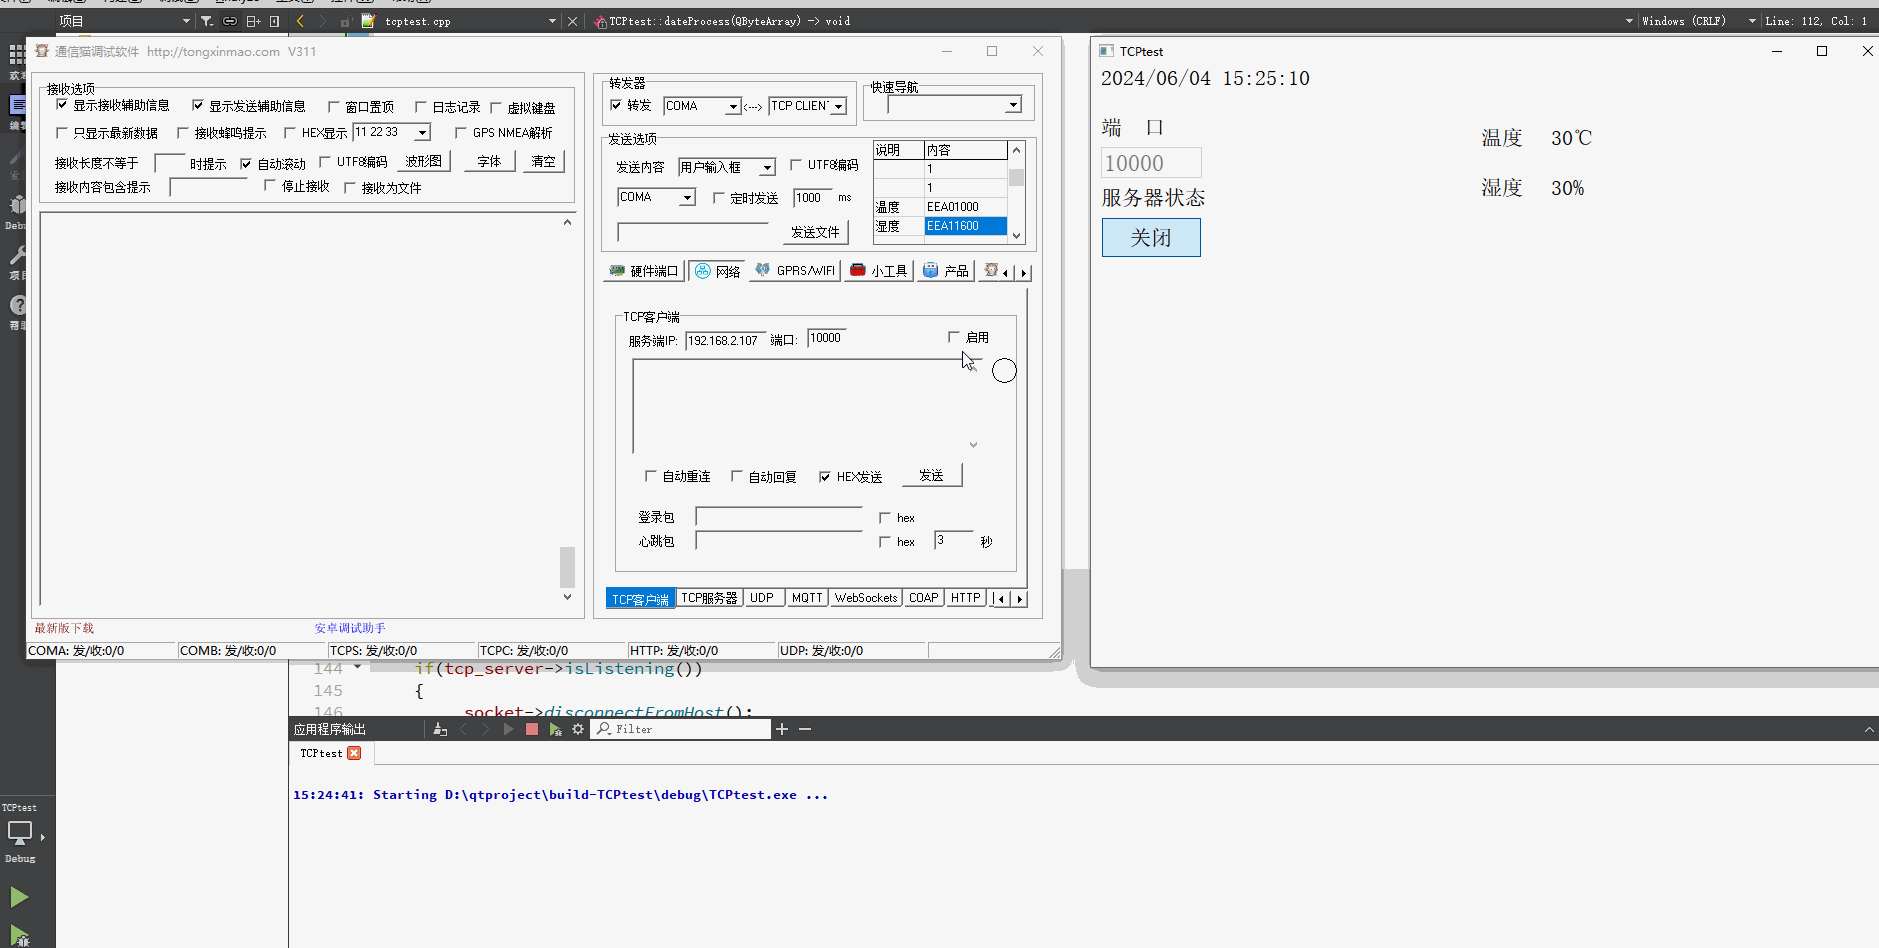Check the 窗口置顶 option
This screenshot has height=948, width=1879.
[334, 107]
